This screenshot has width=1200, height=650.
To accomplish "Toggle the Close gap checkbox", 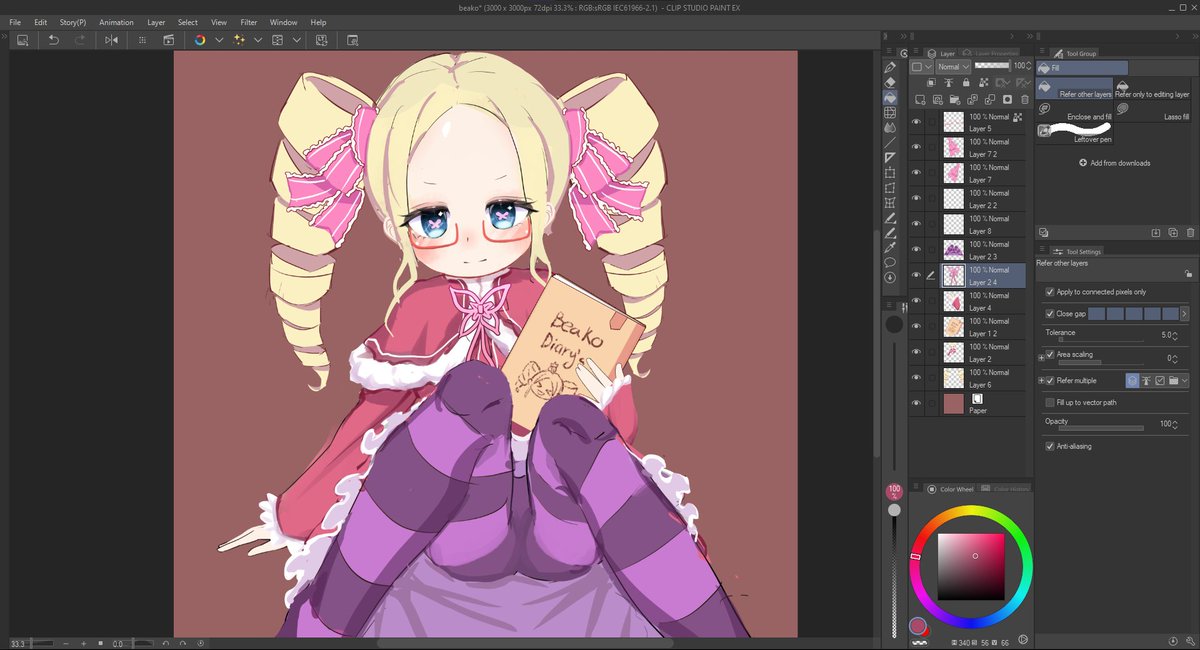I will tap(1049, 314).
